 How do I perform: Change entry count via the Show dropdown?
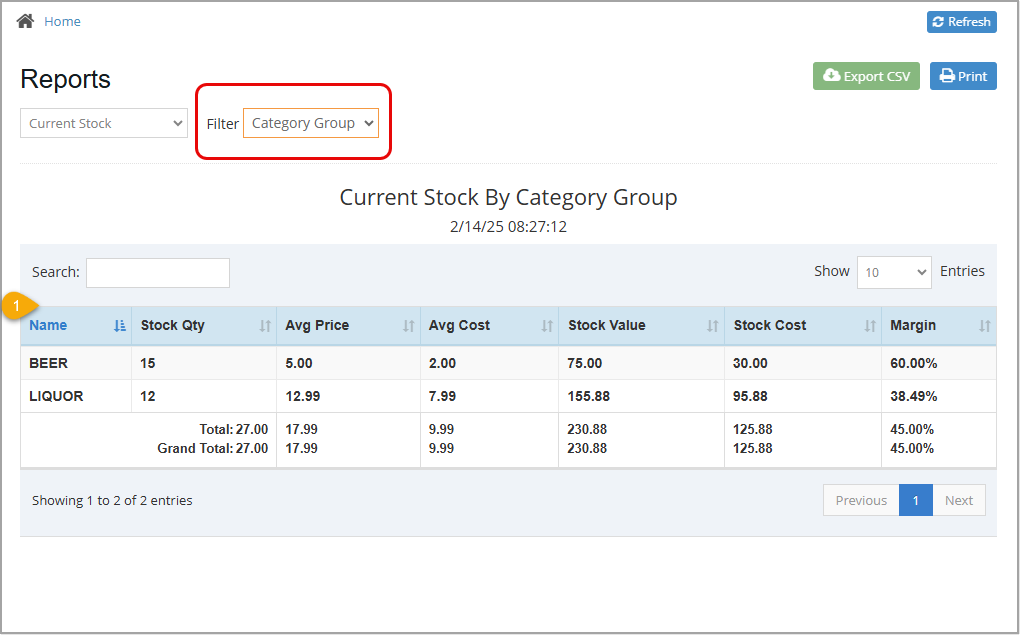coord(893,271)
